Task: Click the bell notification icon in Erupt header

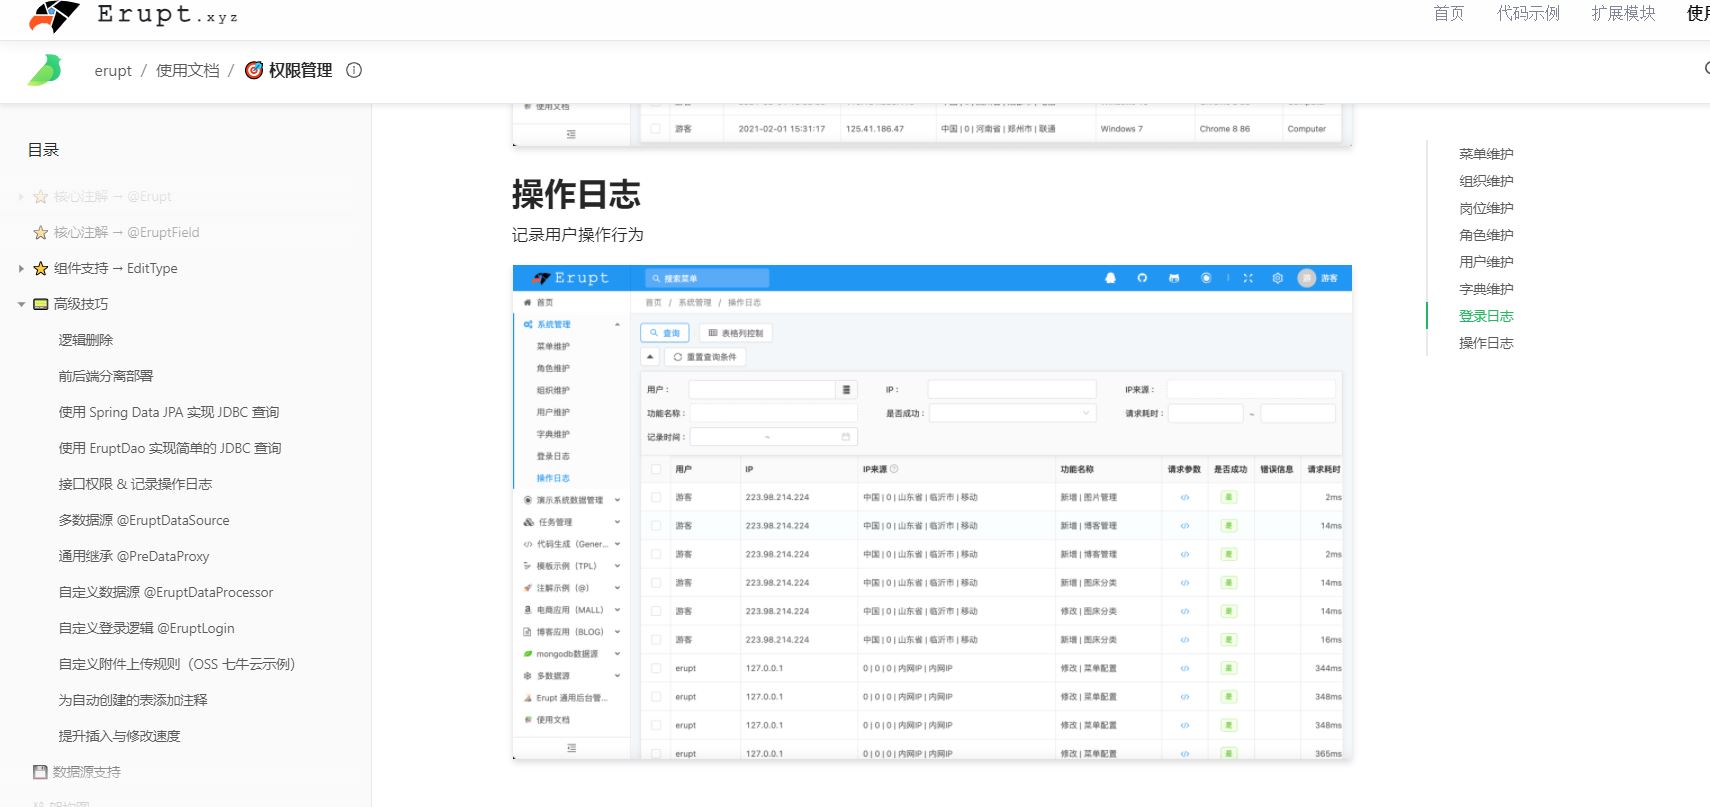Action: (x=1110, y=278)
